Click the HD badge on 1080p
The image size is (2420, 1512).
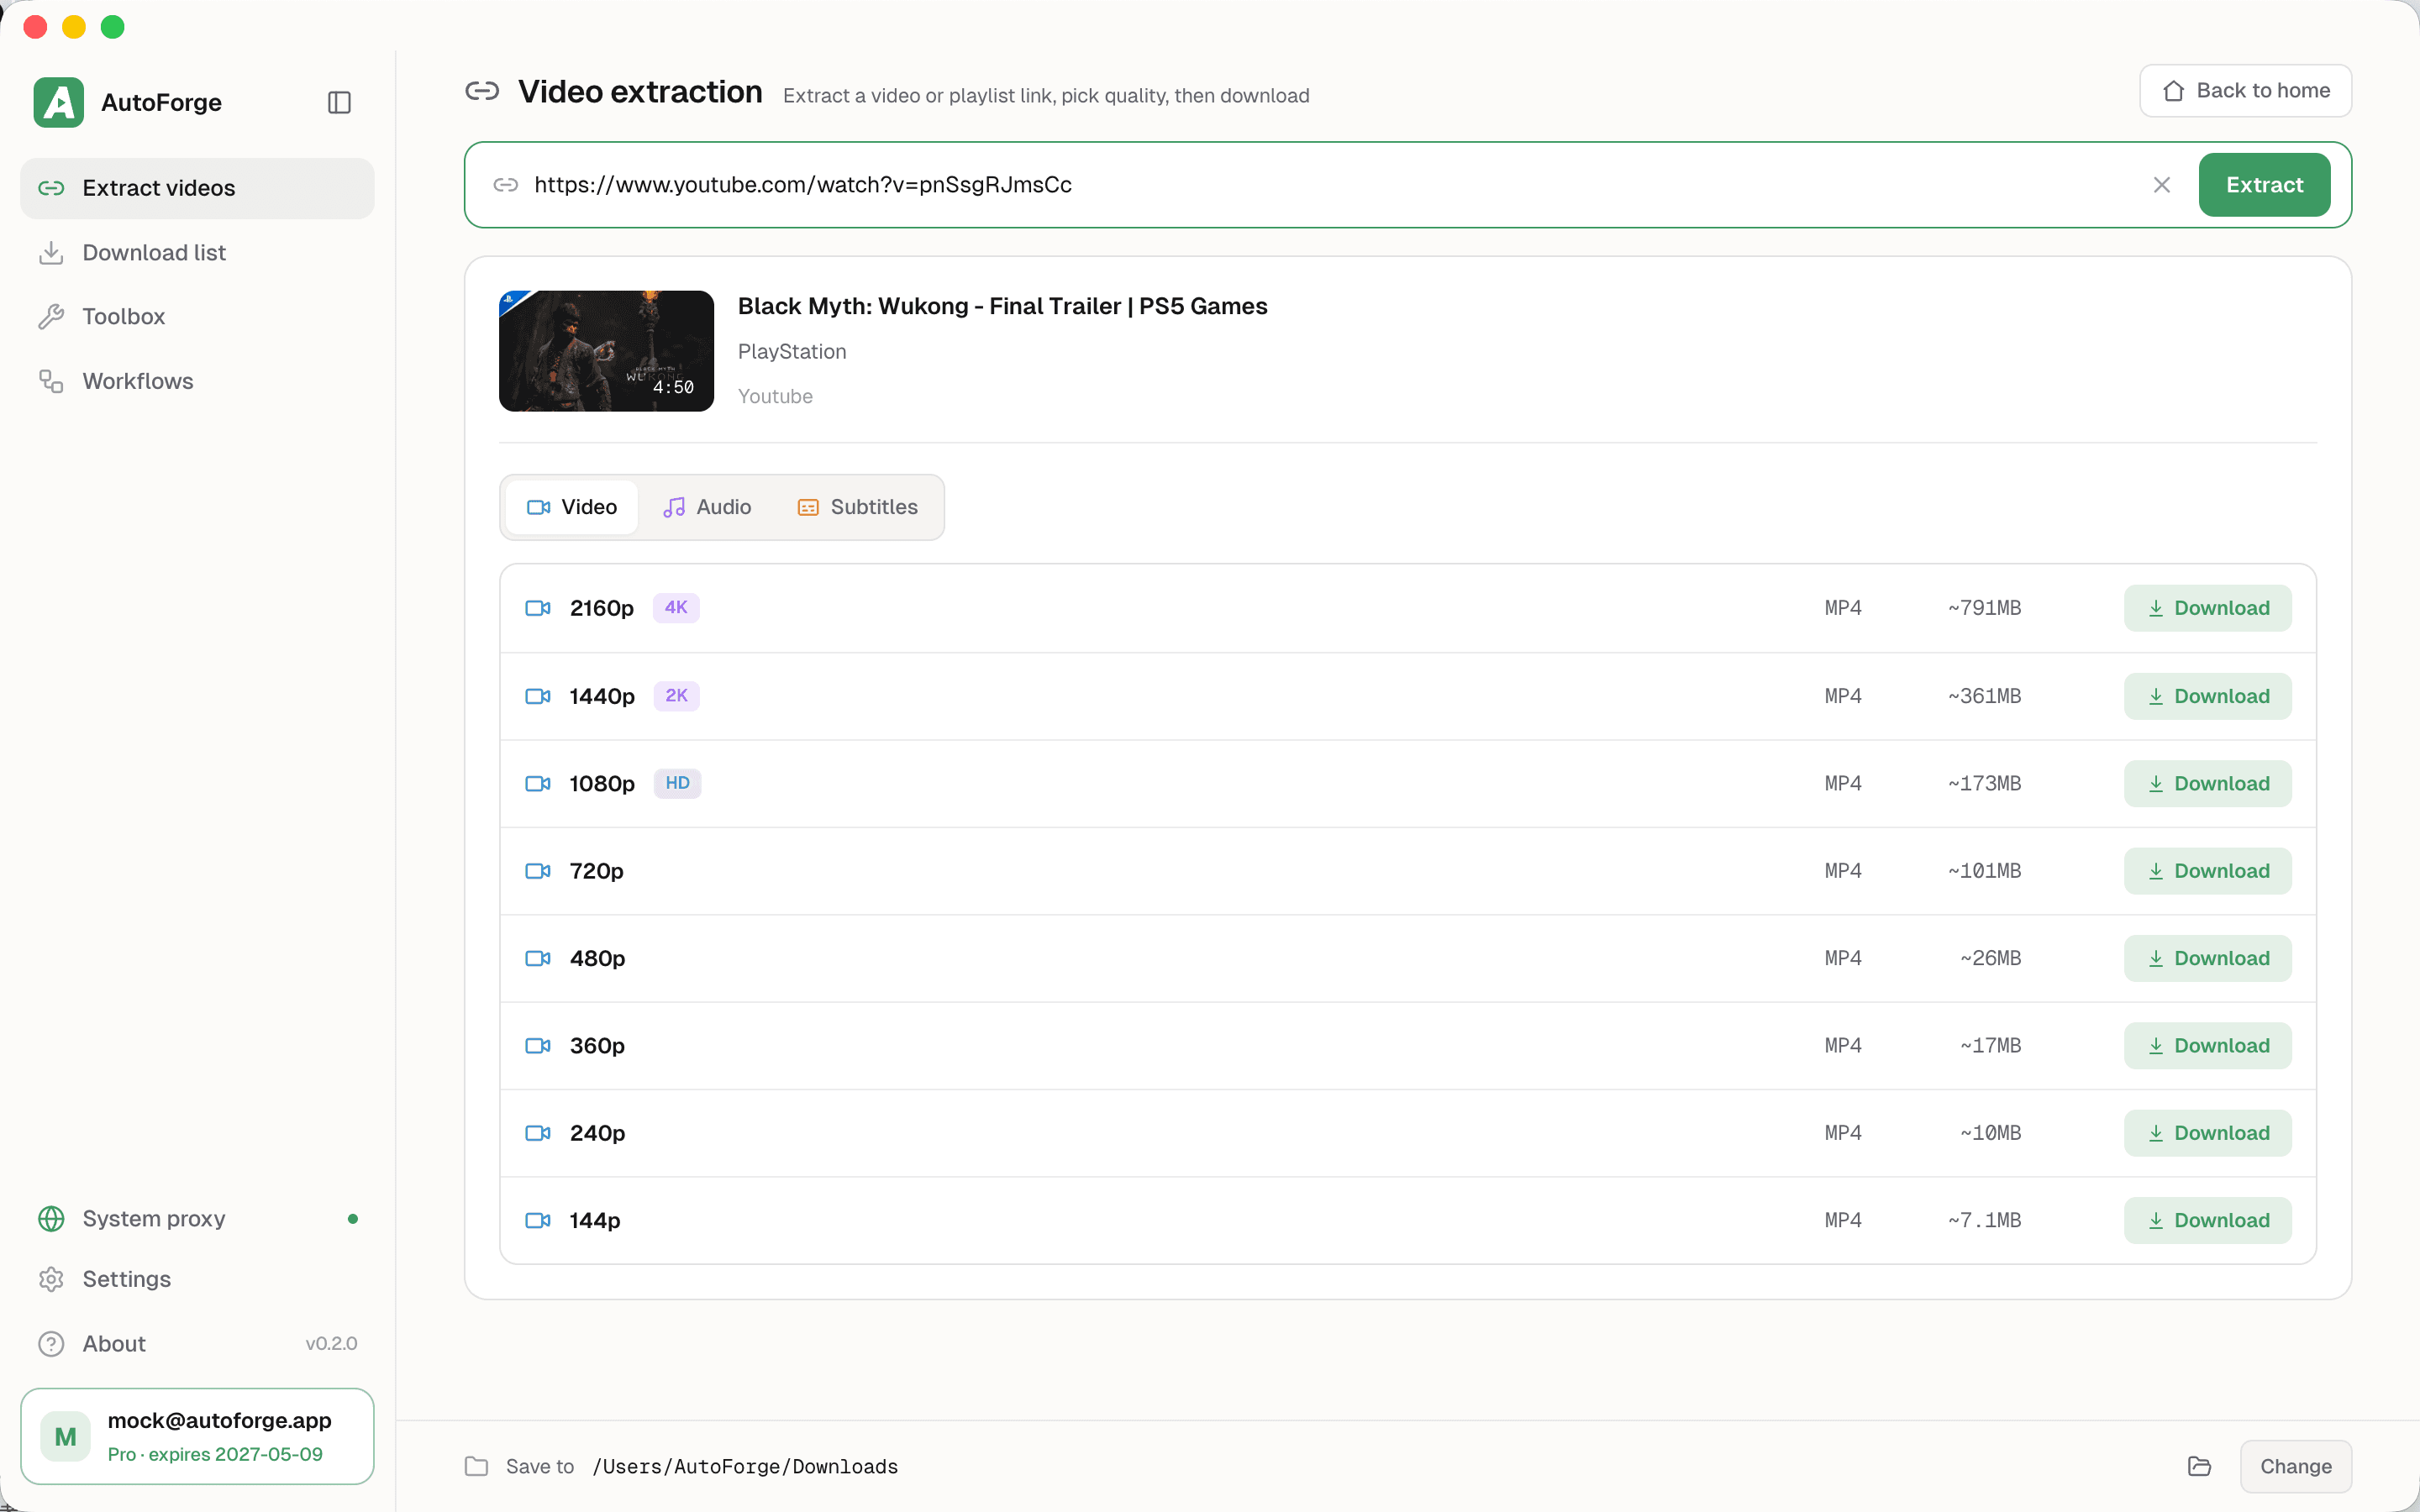click(x=677, y=783)
